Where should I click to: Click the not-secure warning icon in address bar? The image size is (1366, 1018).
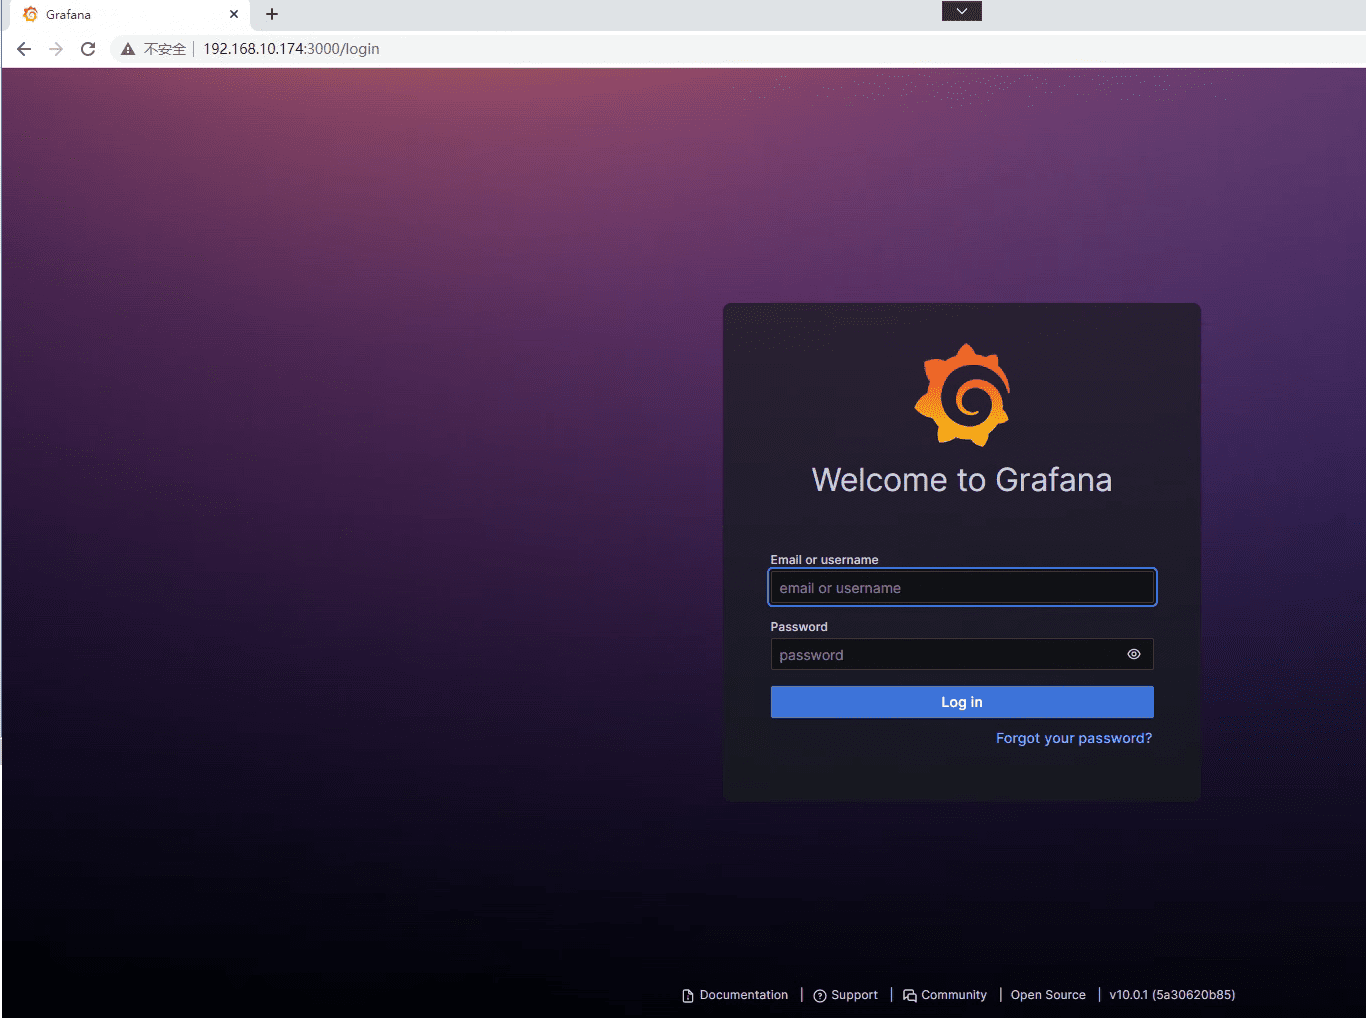pos(128,49)
